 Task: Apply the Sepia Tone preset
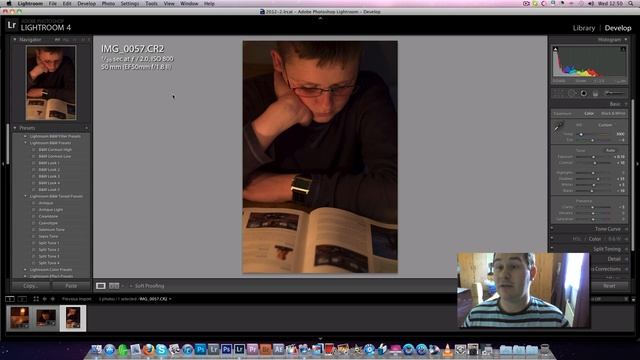point(48,236)
